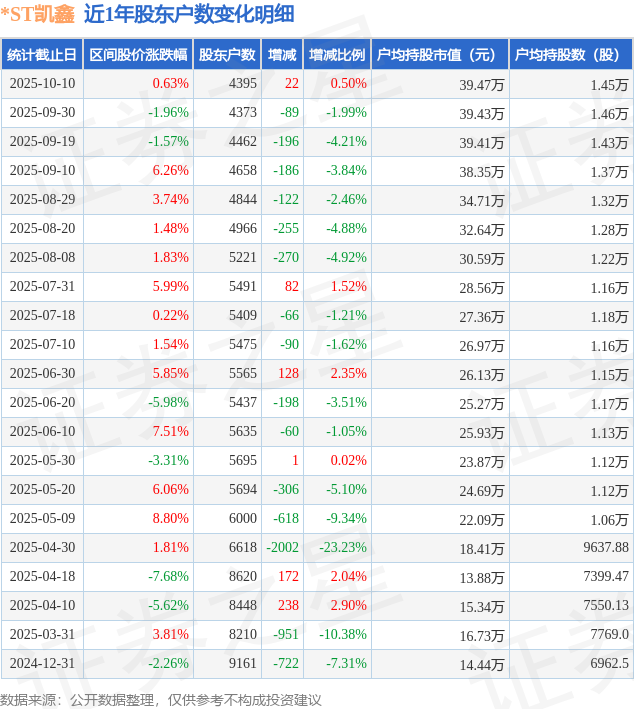Click the 股东户数 column header
This screenshot has width=634, height=709.
click(x=228, y=55)
